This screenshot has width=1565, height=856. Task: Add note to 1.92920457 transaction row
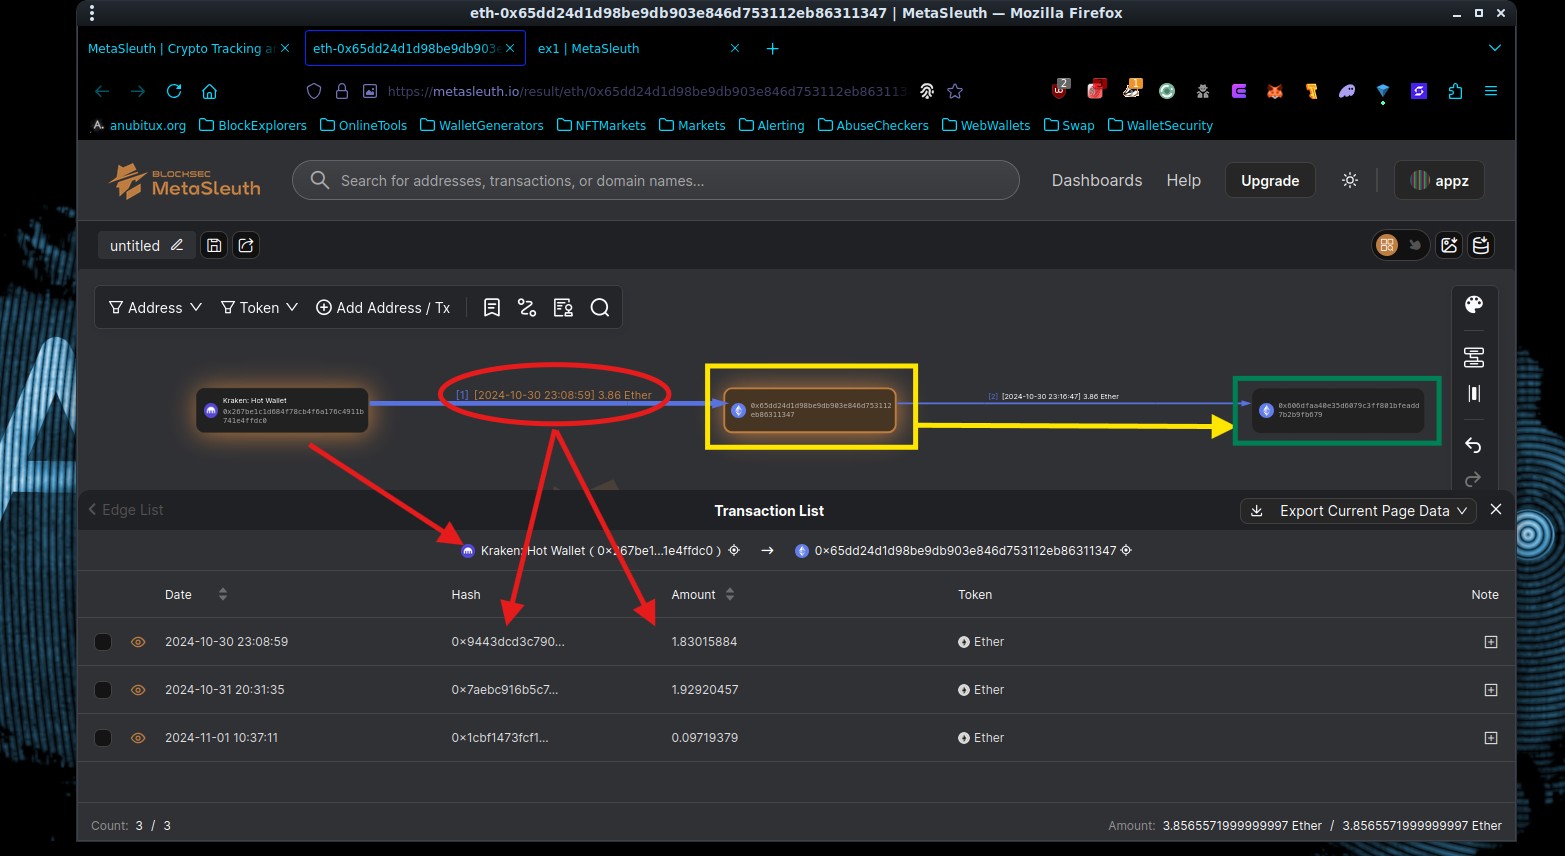(1491, 690)
